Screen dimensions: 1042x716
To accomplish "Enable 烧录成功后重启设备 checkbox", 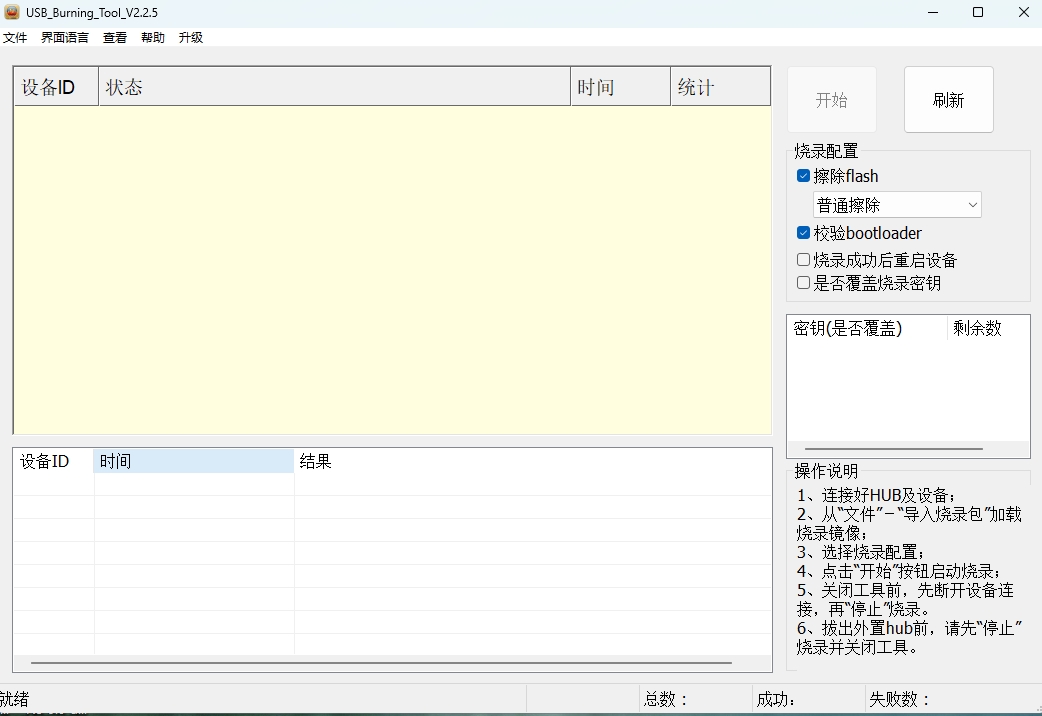I will 803,260.
